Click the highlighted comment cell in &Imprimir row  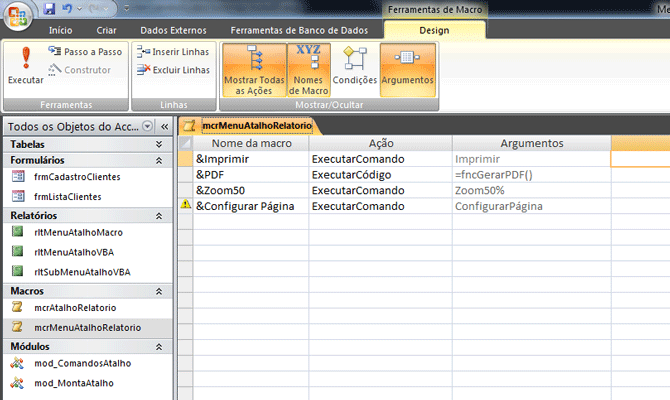click(641, 159)
